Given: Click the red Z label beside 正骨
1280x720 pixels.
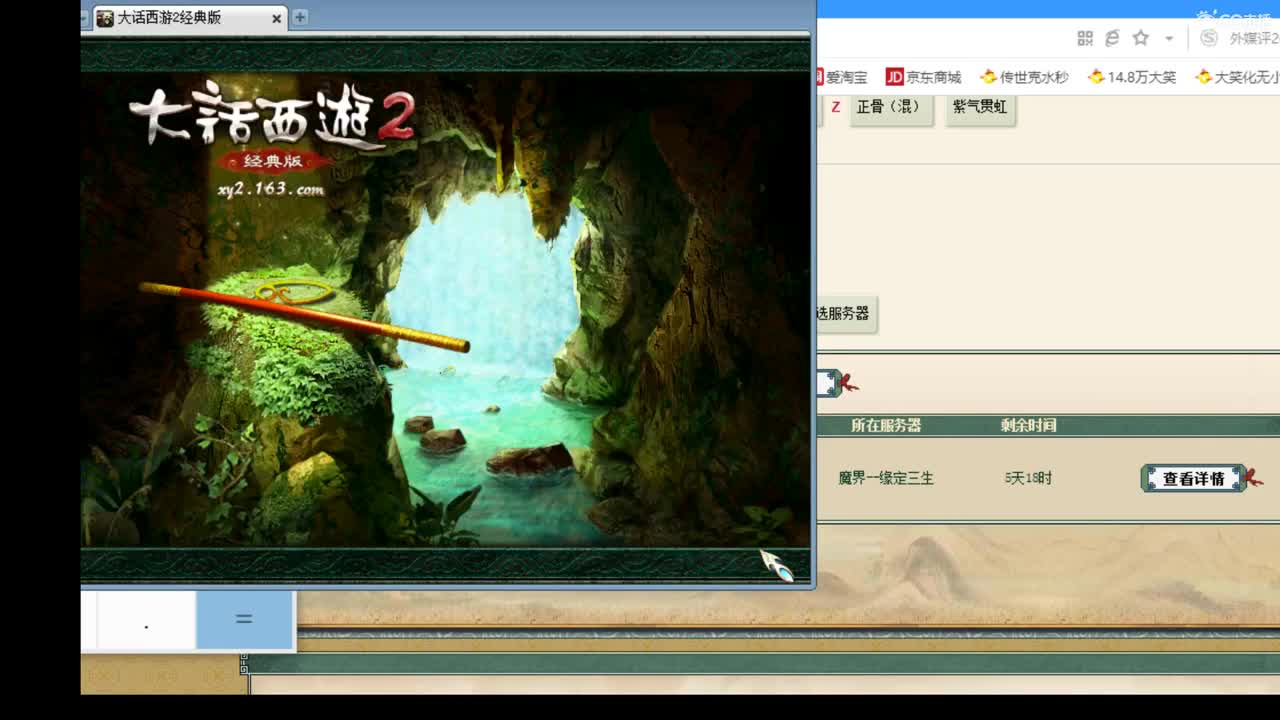Looking at the screenshot, I should point(836,107).
